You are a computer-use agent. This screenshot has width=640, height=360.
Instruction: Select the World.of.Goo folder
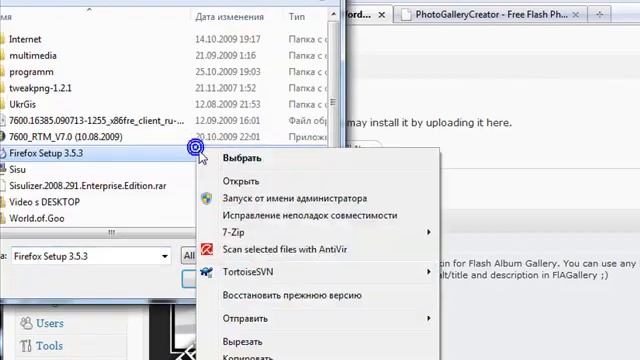pyautogui.click(x=98, y=218)
